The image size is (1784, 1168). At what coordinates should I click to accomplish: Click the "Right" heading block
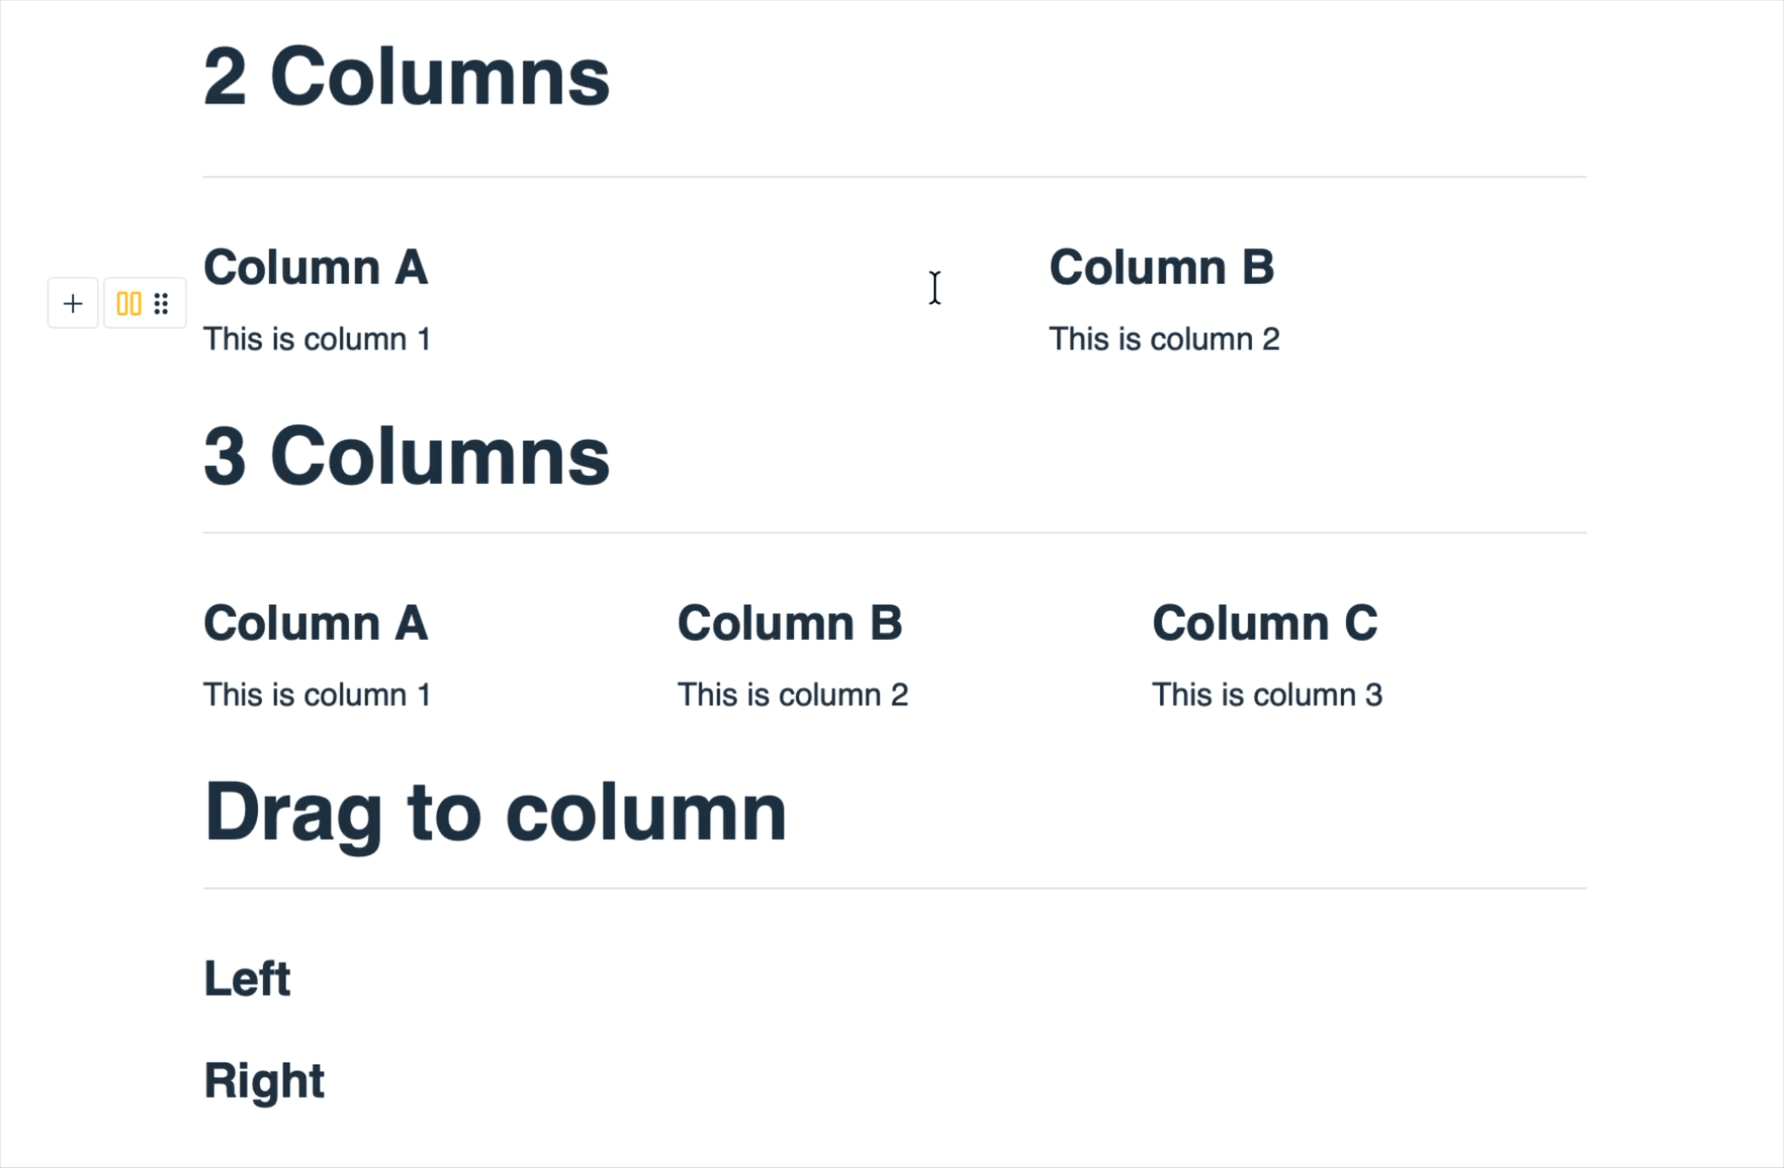264,1080
